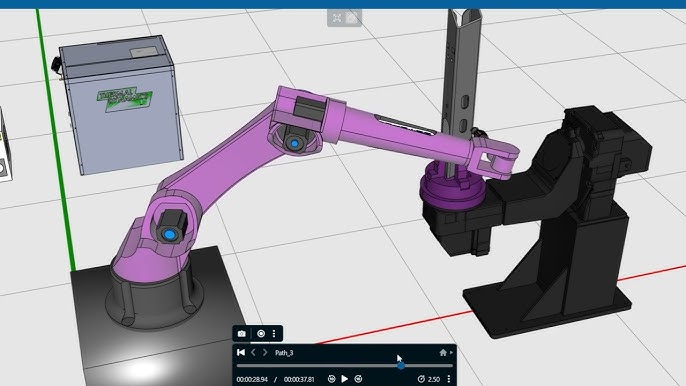
Task: Send the robot to home position
Action: 443,352
